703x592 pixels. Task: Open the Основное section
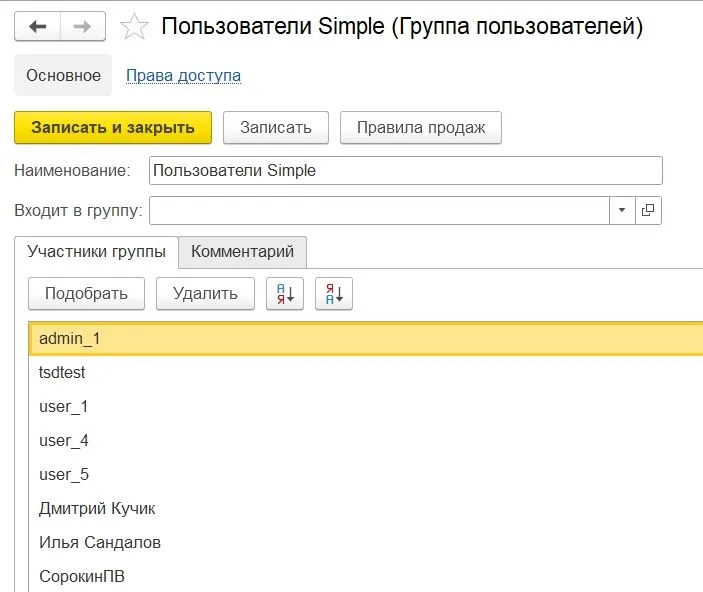[x=63, y=75]
